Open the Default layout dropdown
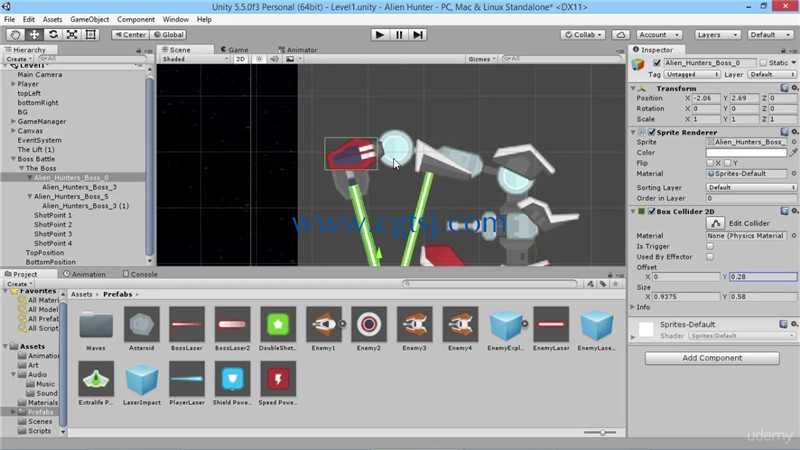The width and height of the screenshot is (800, 450). point(770,35)
